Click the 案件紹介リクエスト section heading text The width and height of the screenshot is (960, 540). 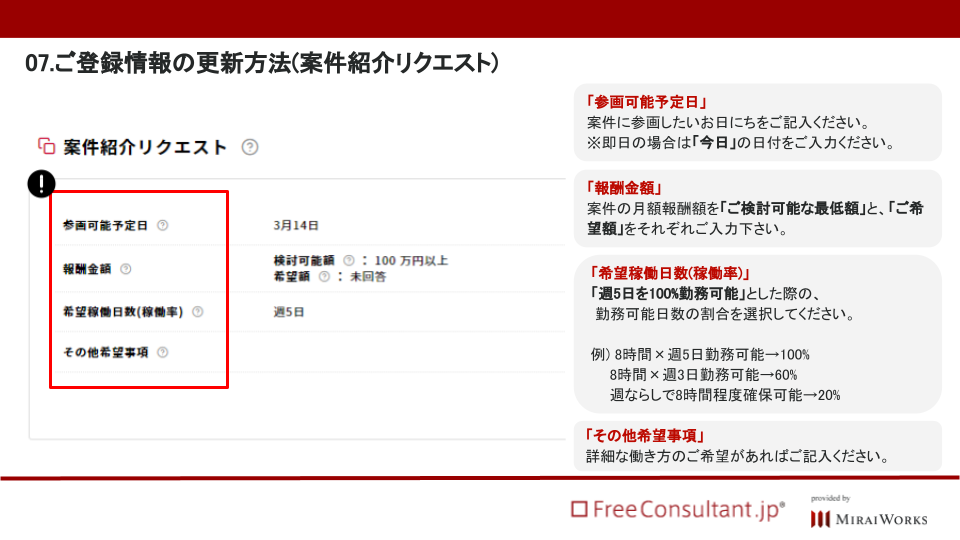point(145,147)
